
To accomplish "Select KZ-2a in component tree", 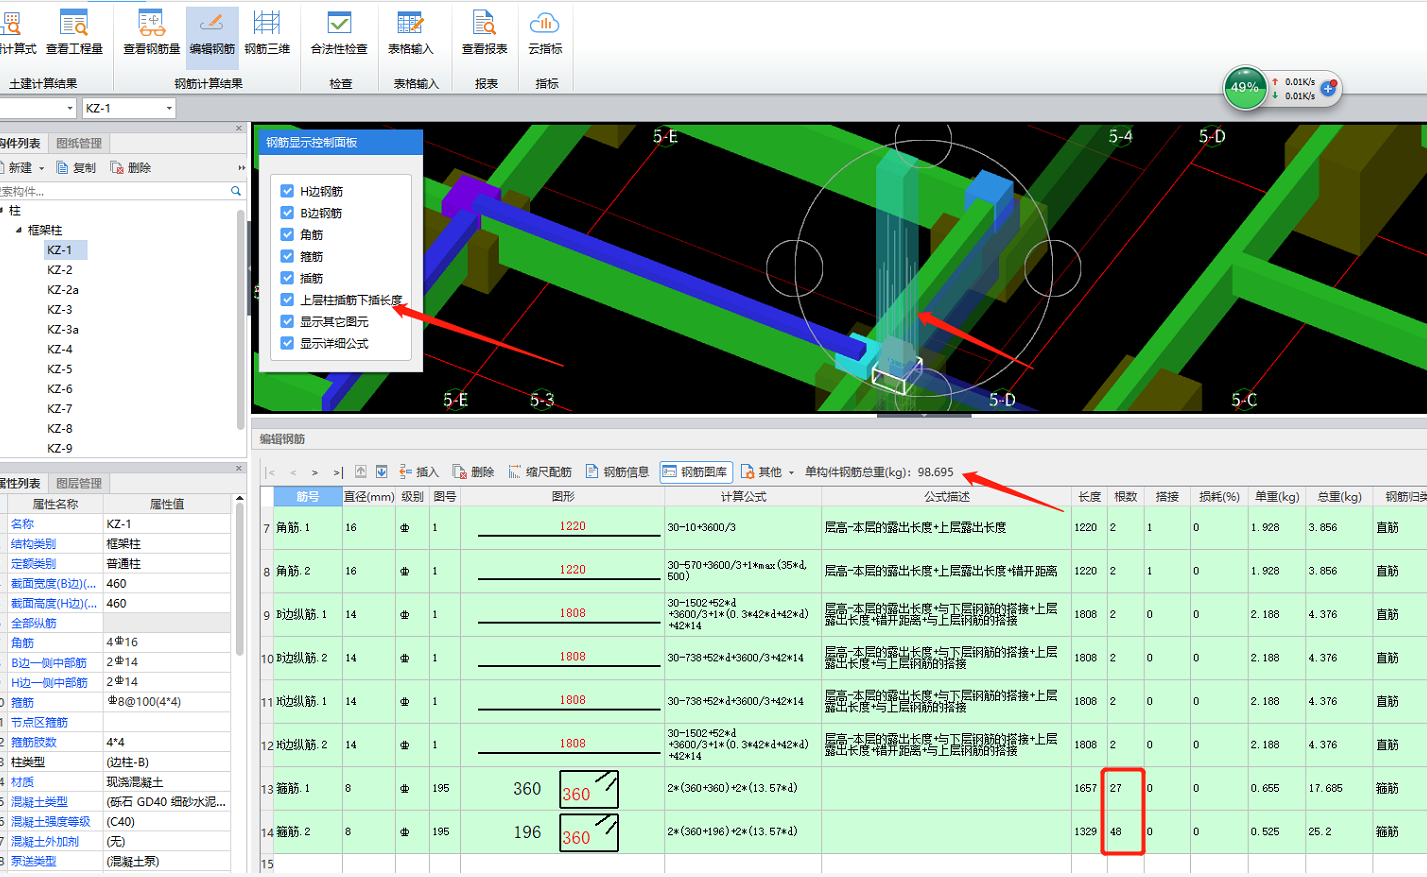I will [x=62, y=290].
